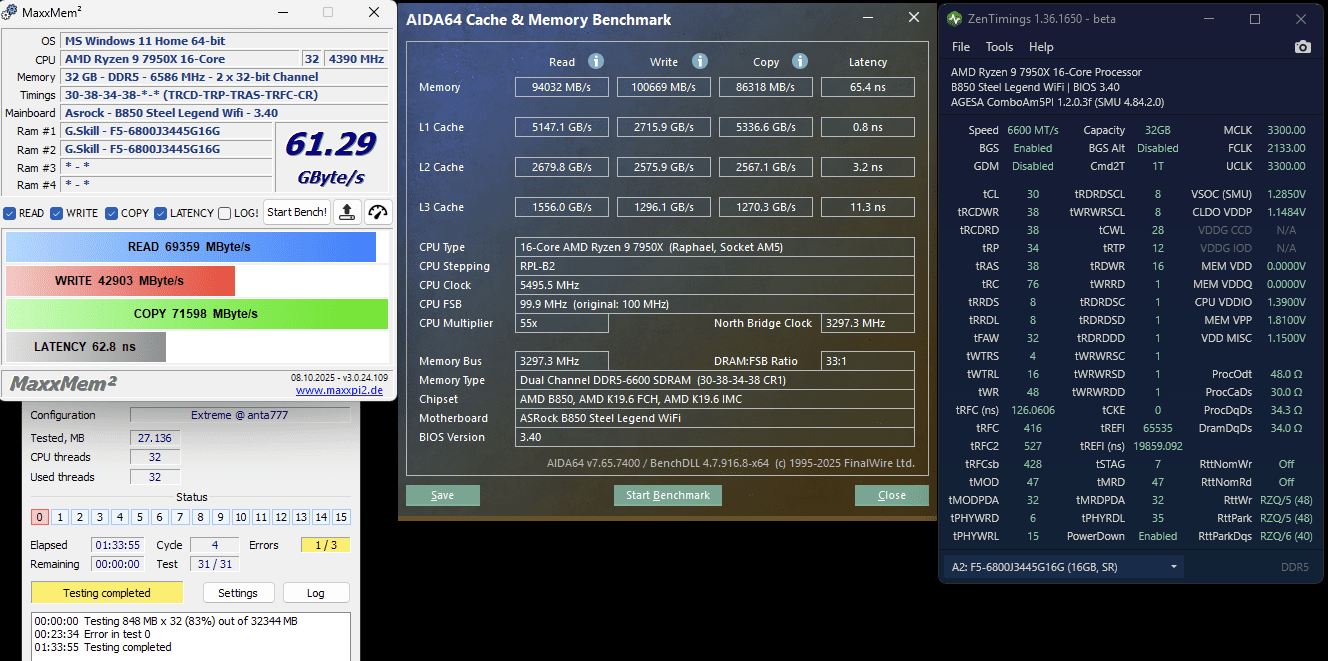The image size is (1328, 661).
Task: Open the www.maxxpi2.de link
Action: [339, 390]
